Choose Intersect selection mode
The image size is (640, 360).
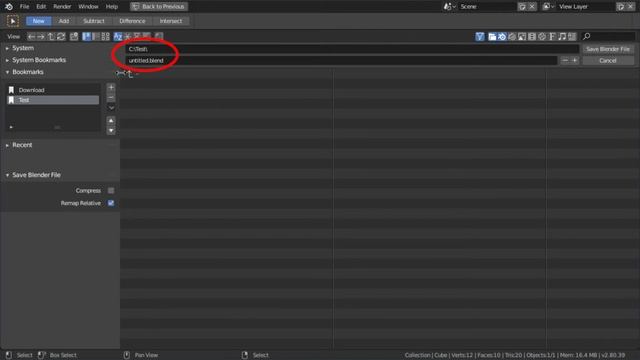[x=171, y=21]
